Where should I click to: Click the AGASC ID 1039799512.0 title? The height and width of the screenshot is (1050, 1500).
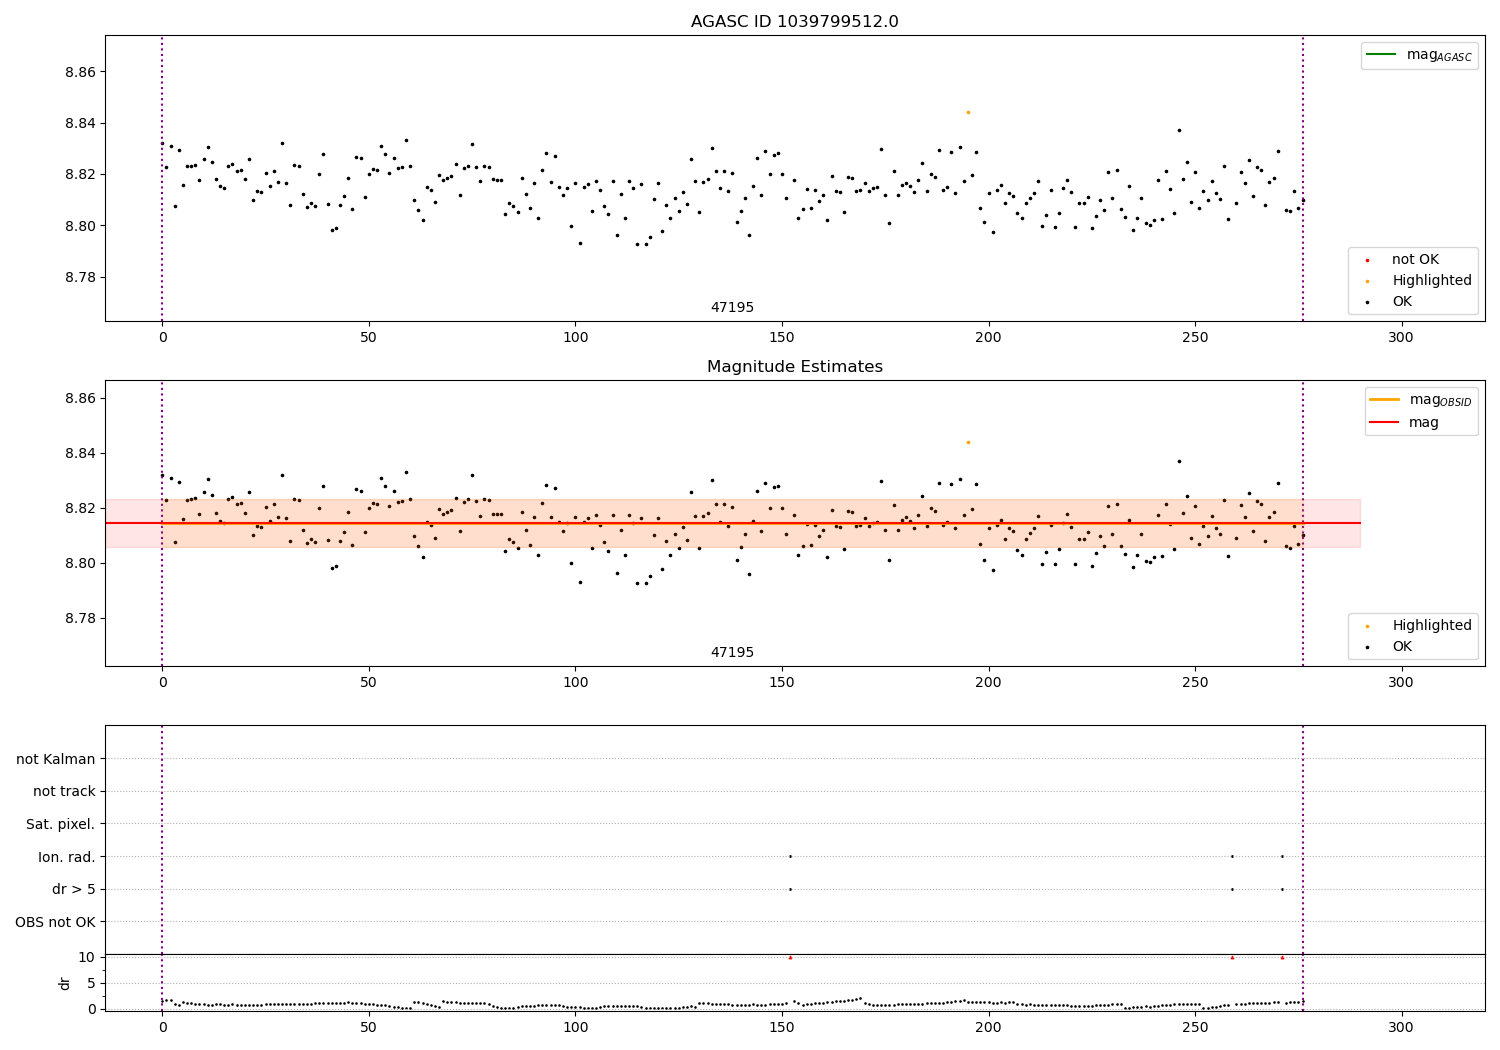[794, 22]
